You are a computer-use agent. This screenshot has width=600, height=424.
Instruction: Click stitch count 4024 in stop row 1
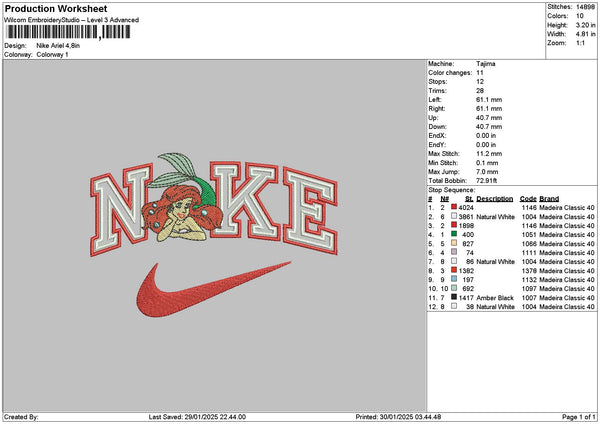(466, 207)
